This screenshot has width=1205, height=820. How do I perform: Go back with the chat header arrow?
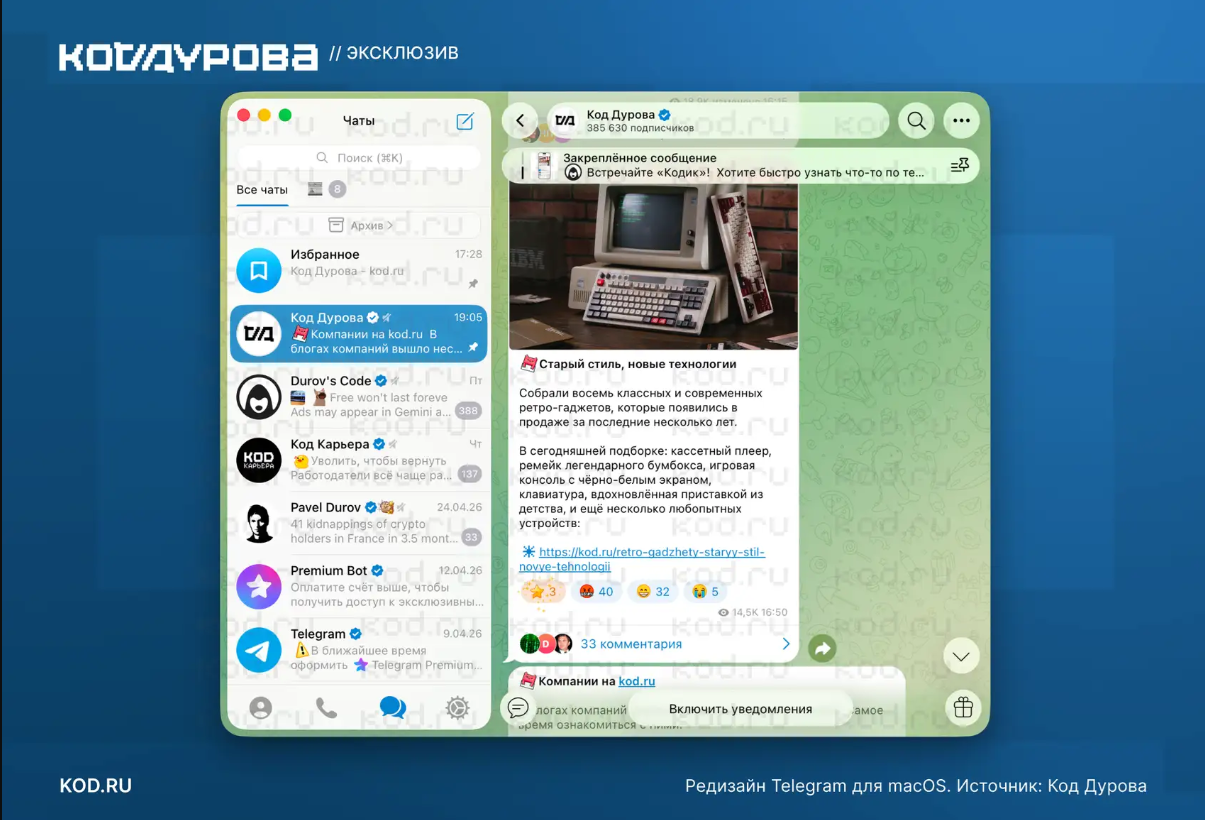520,121
